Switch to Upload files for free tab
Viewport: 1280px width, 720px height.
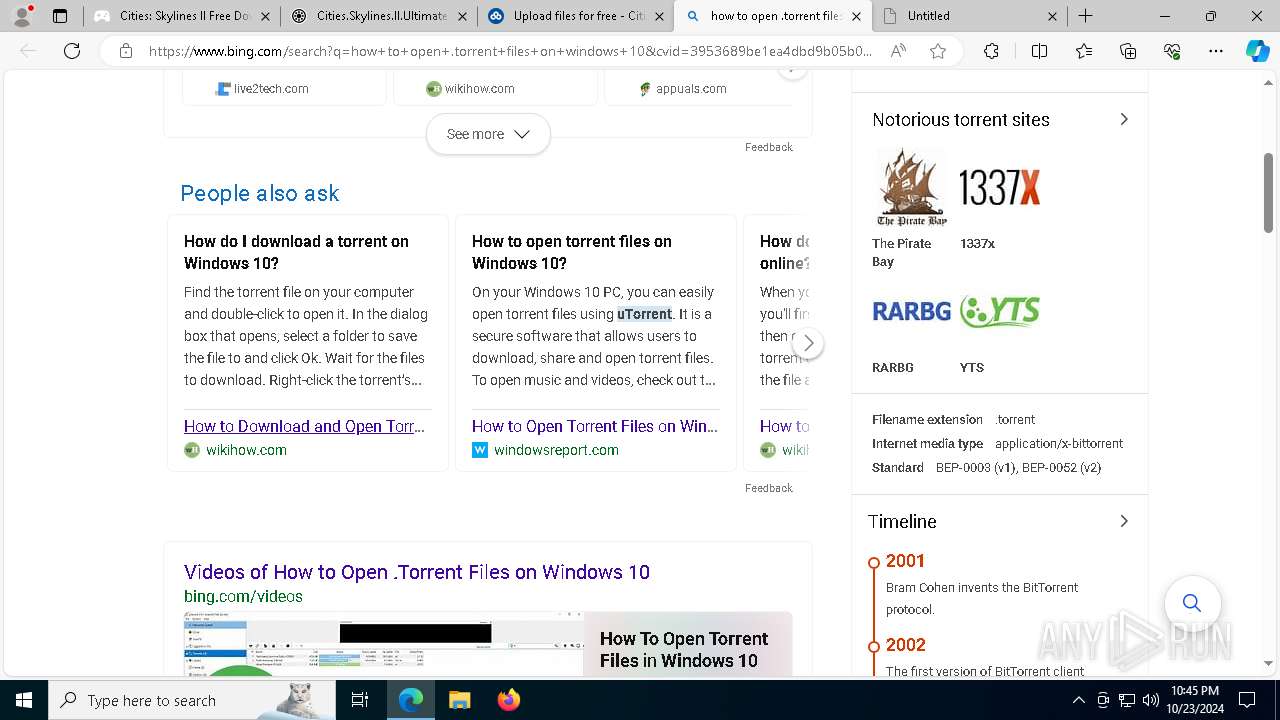(575, 16)
